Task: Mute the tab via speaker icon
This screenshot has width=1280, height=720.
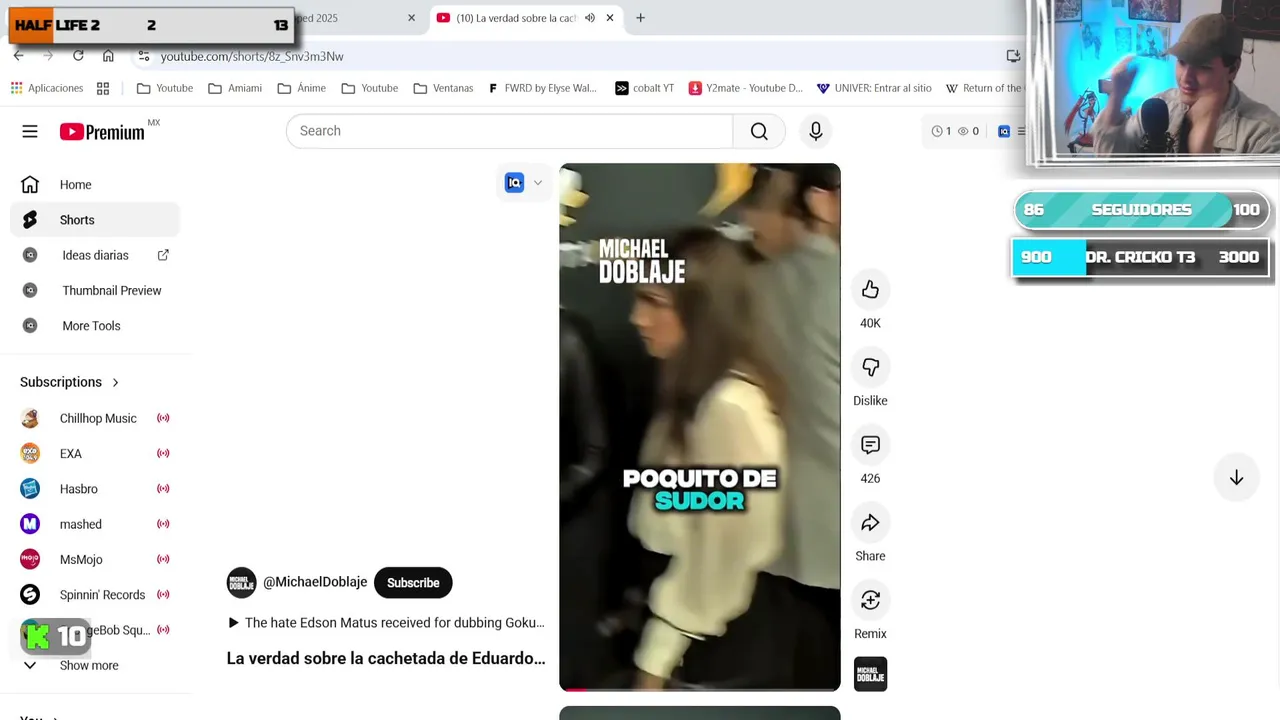Action: (x=590, y=18)
